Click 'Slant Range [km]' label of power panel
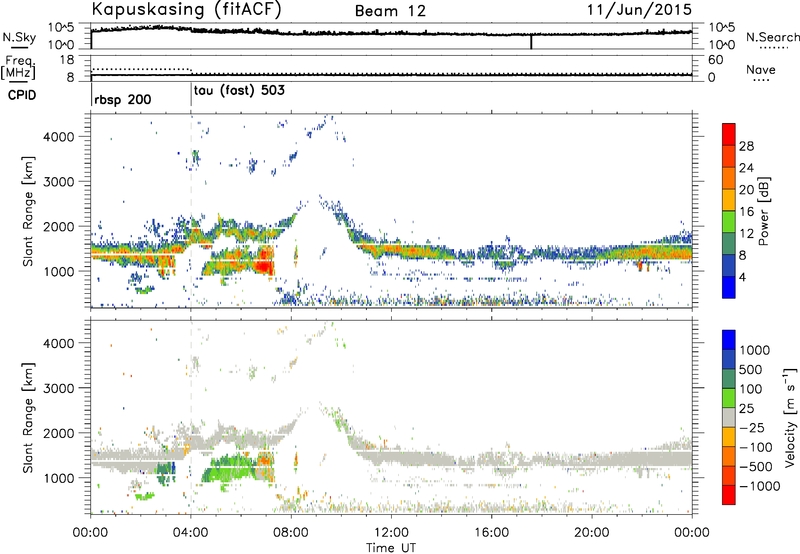The height and width of the screenshot is (554, 800). (x=29, y=211)
